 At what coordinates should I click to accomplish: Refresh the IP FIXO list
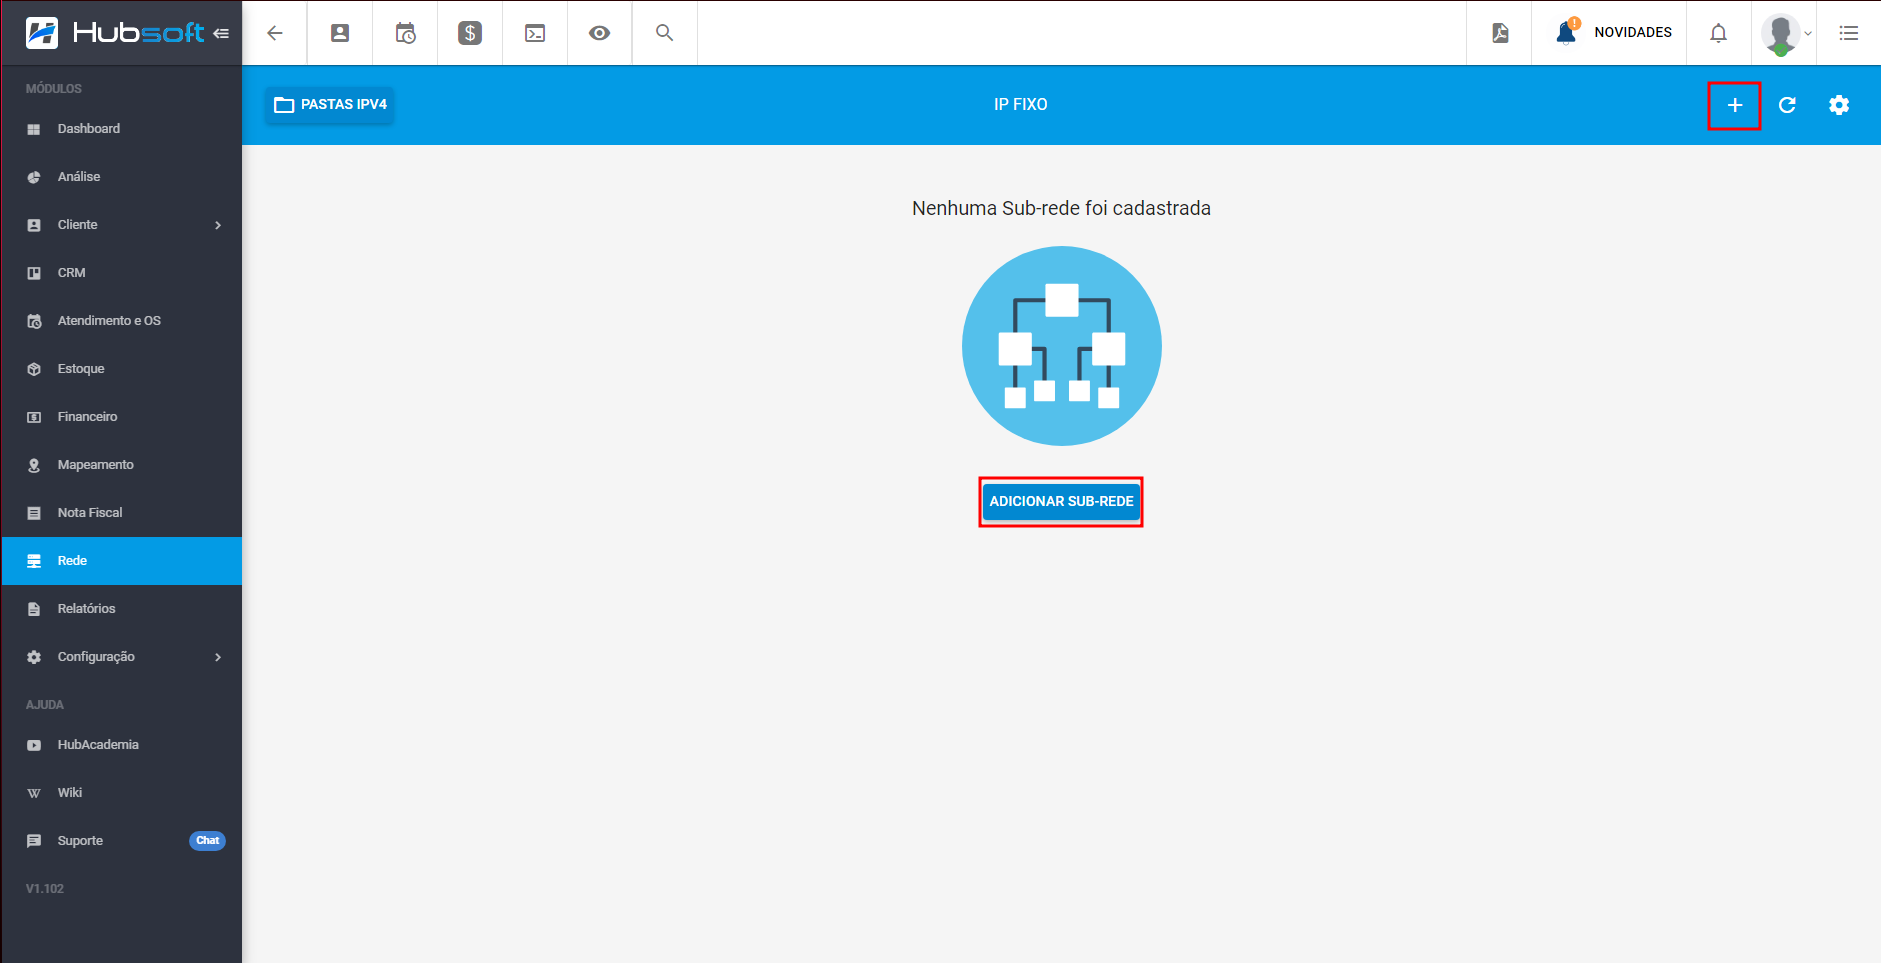tap(1787, 105)
